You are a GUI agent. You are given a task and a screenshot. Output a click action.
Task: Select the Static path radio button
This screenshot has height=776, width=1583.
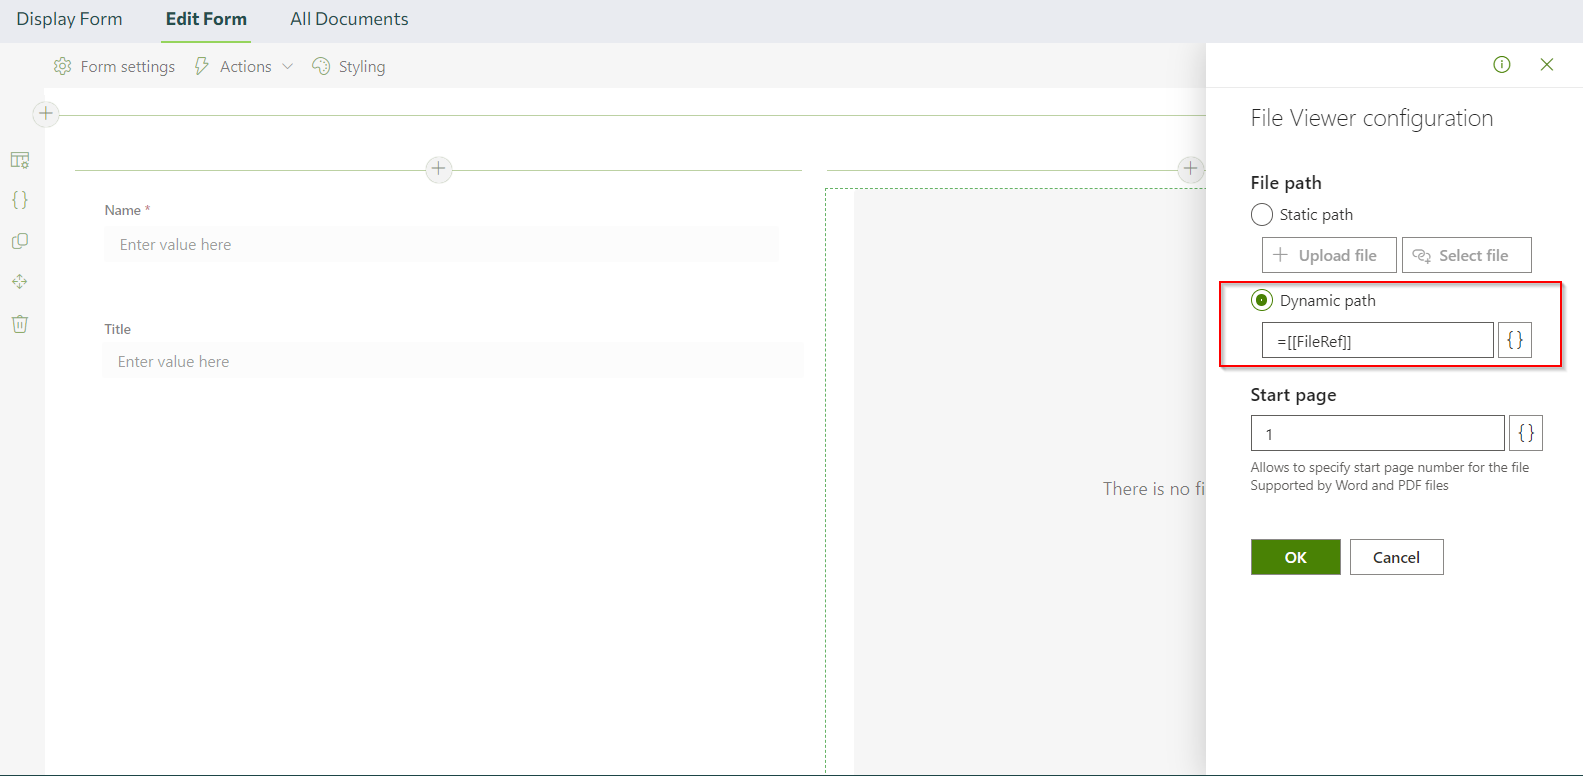coord(1262,215)
